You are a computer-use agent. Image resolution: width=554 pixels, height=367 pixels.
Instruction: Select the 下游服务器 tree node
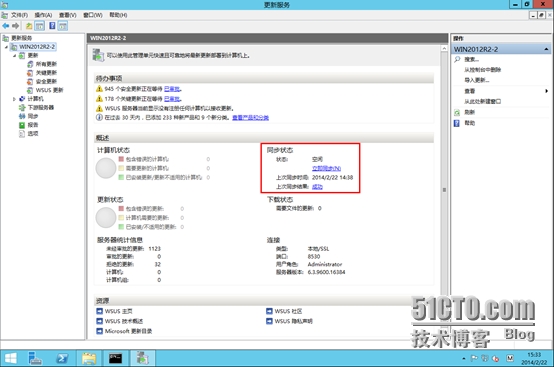pos(41,107)
